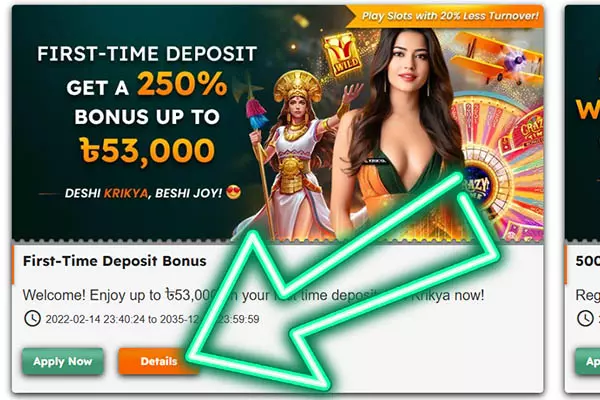This screenshot has width=600, height=400.
Task: Click the orange airplane graphic
Action: point(497,58)
